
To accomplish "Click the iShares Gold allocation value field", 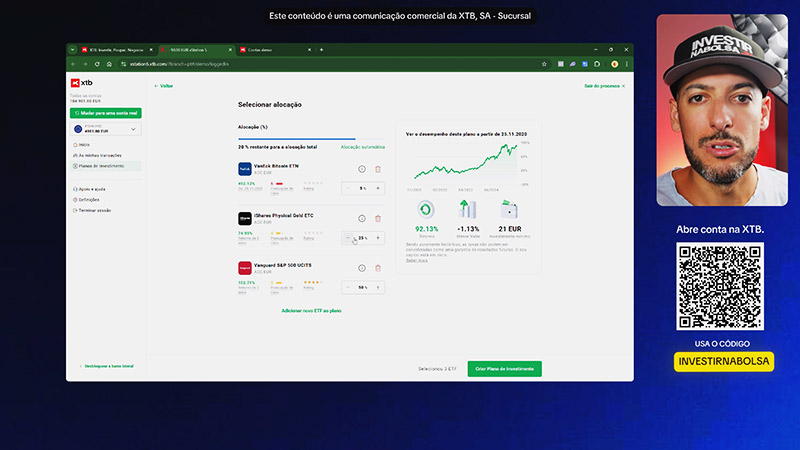I will click(363, 238).
